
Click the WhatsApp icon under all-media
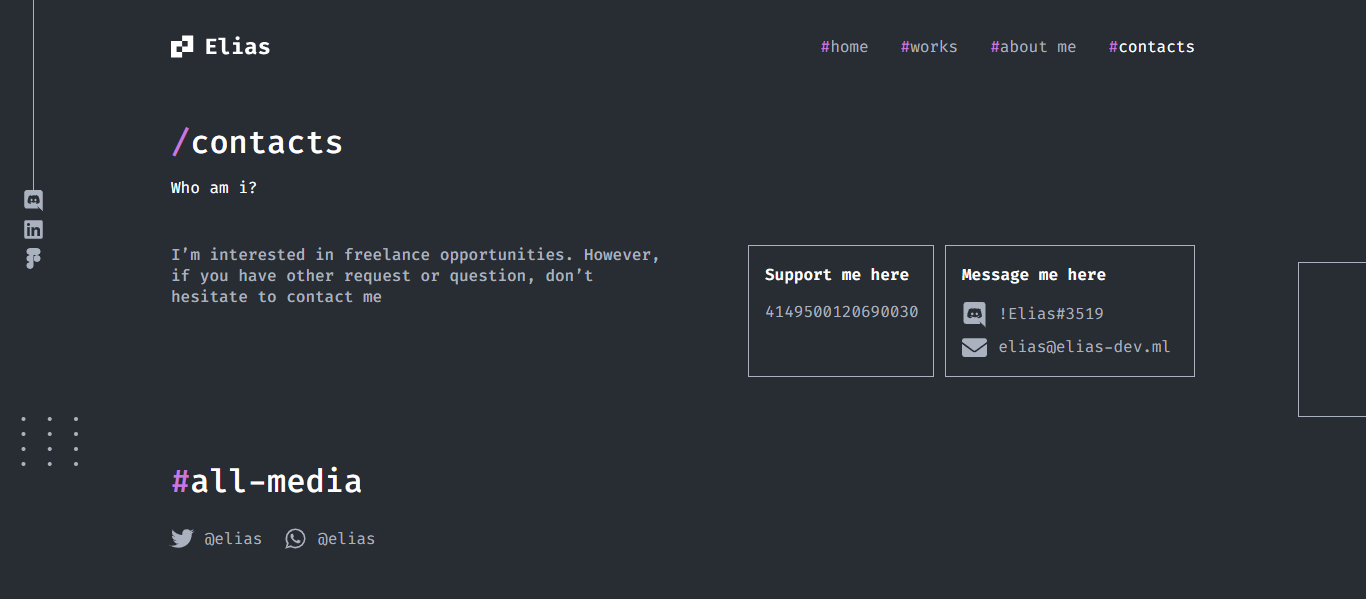pyautogui.click(x=295, y=539)
